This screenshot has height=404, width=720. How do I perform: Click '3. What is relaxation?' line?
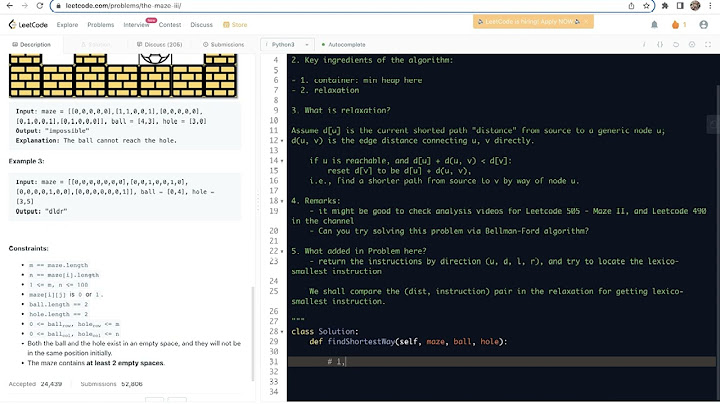[341, 110]
